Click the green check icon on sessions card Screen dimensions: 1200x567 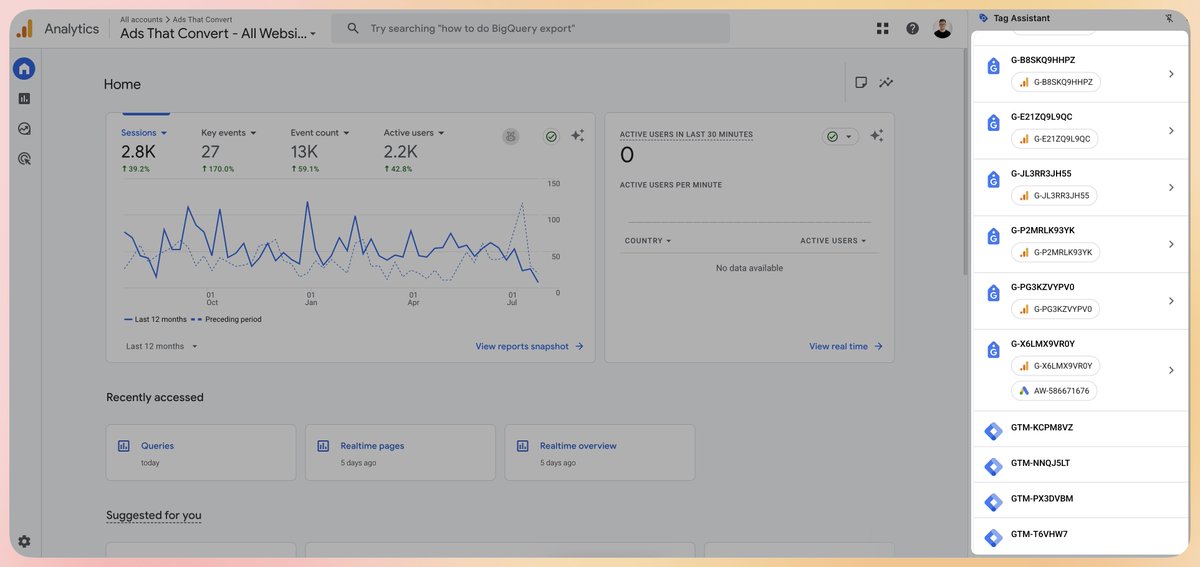[x=551, y=136]
